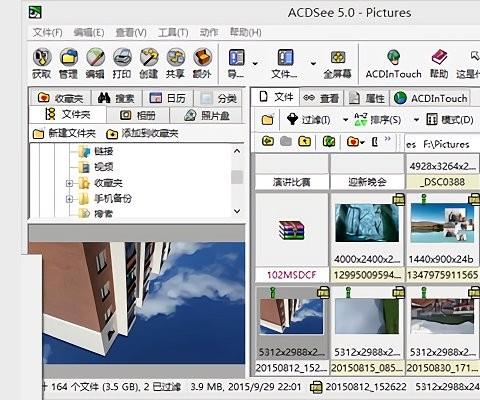
Task: Click the F:\Pictures path field
Action: [x=443, y=144]
